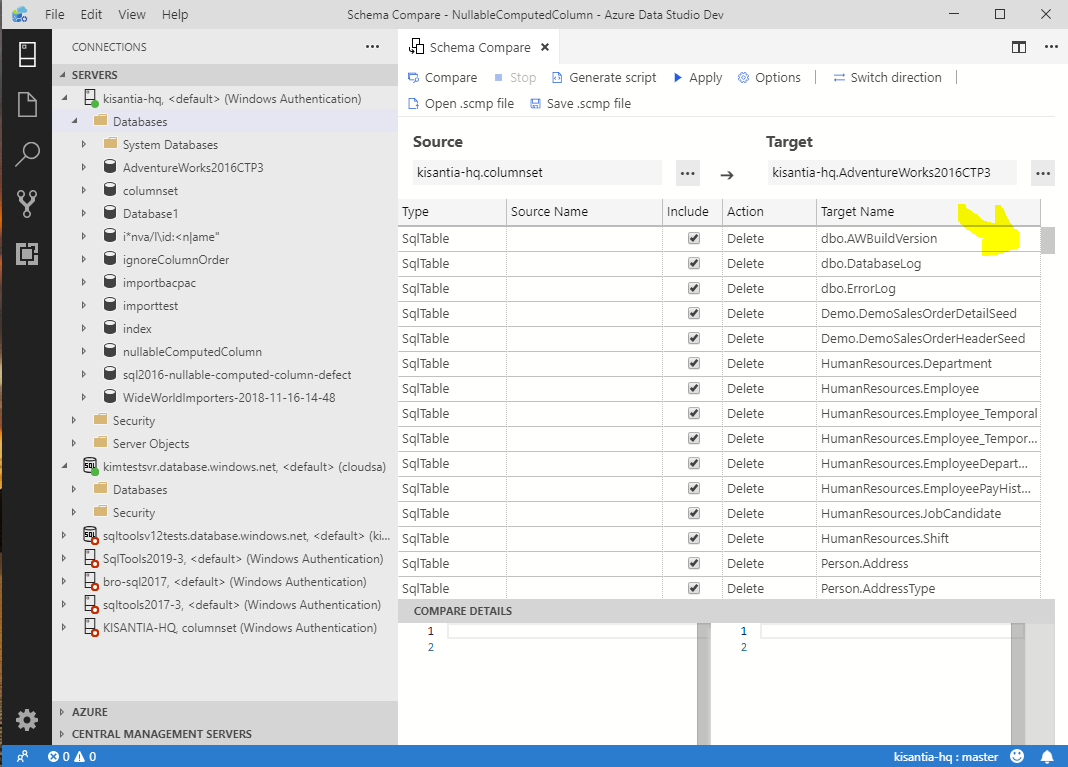Expand the AdventureWorks2016CTP3 database node

click(x=85, y=167)
